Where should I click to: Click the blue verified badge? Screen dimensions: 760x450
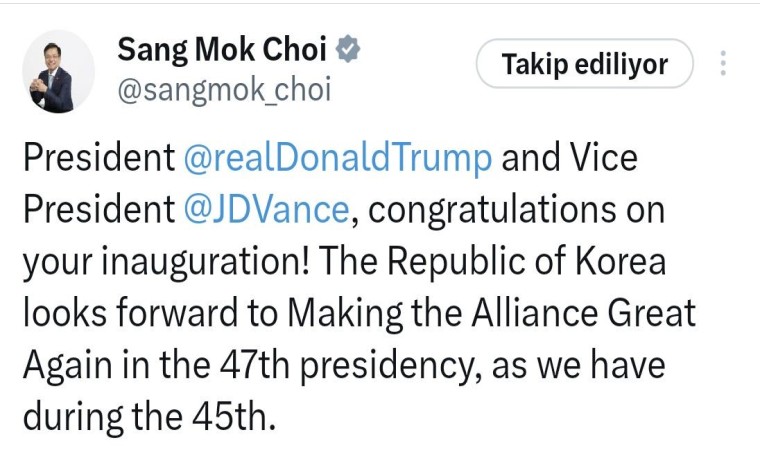(349, 48)
